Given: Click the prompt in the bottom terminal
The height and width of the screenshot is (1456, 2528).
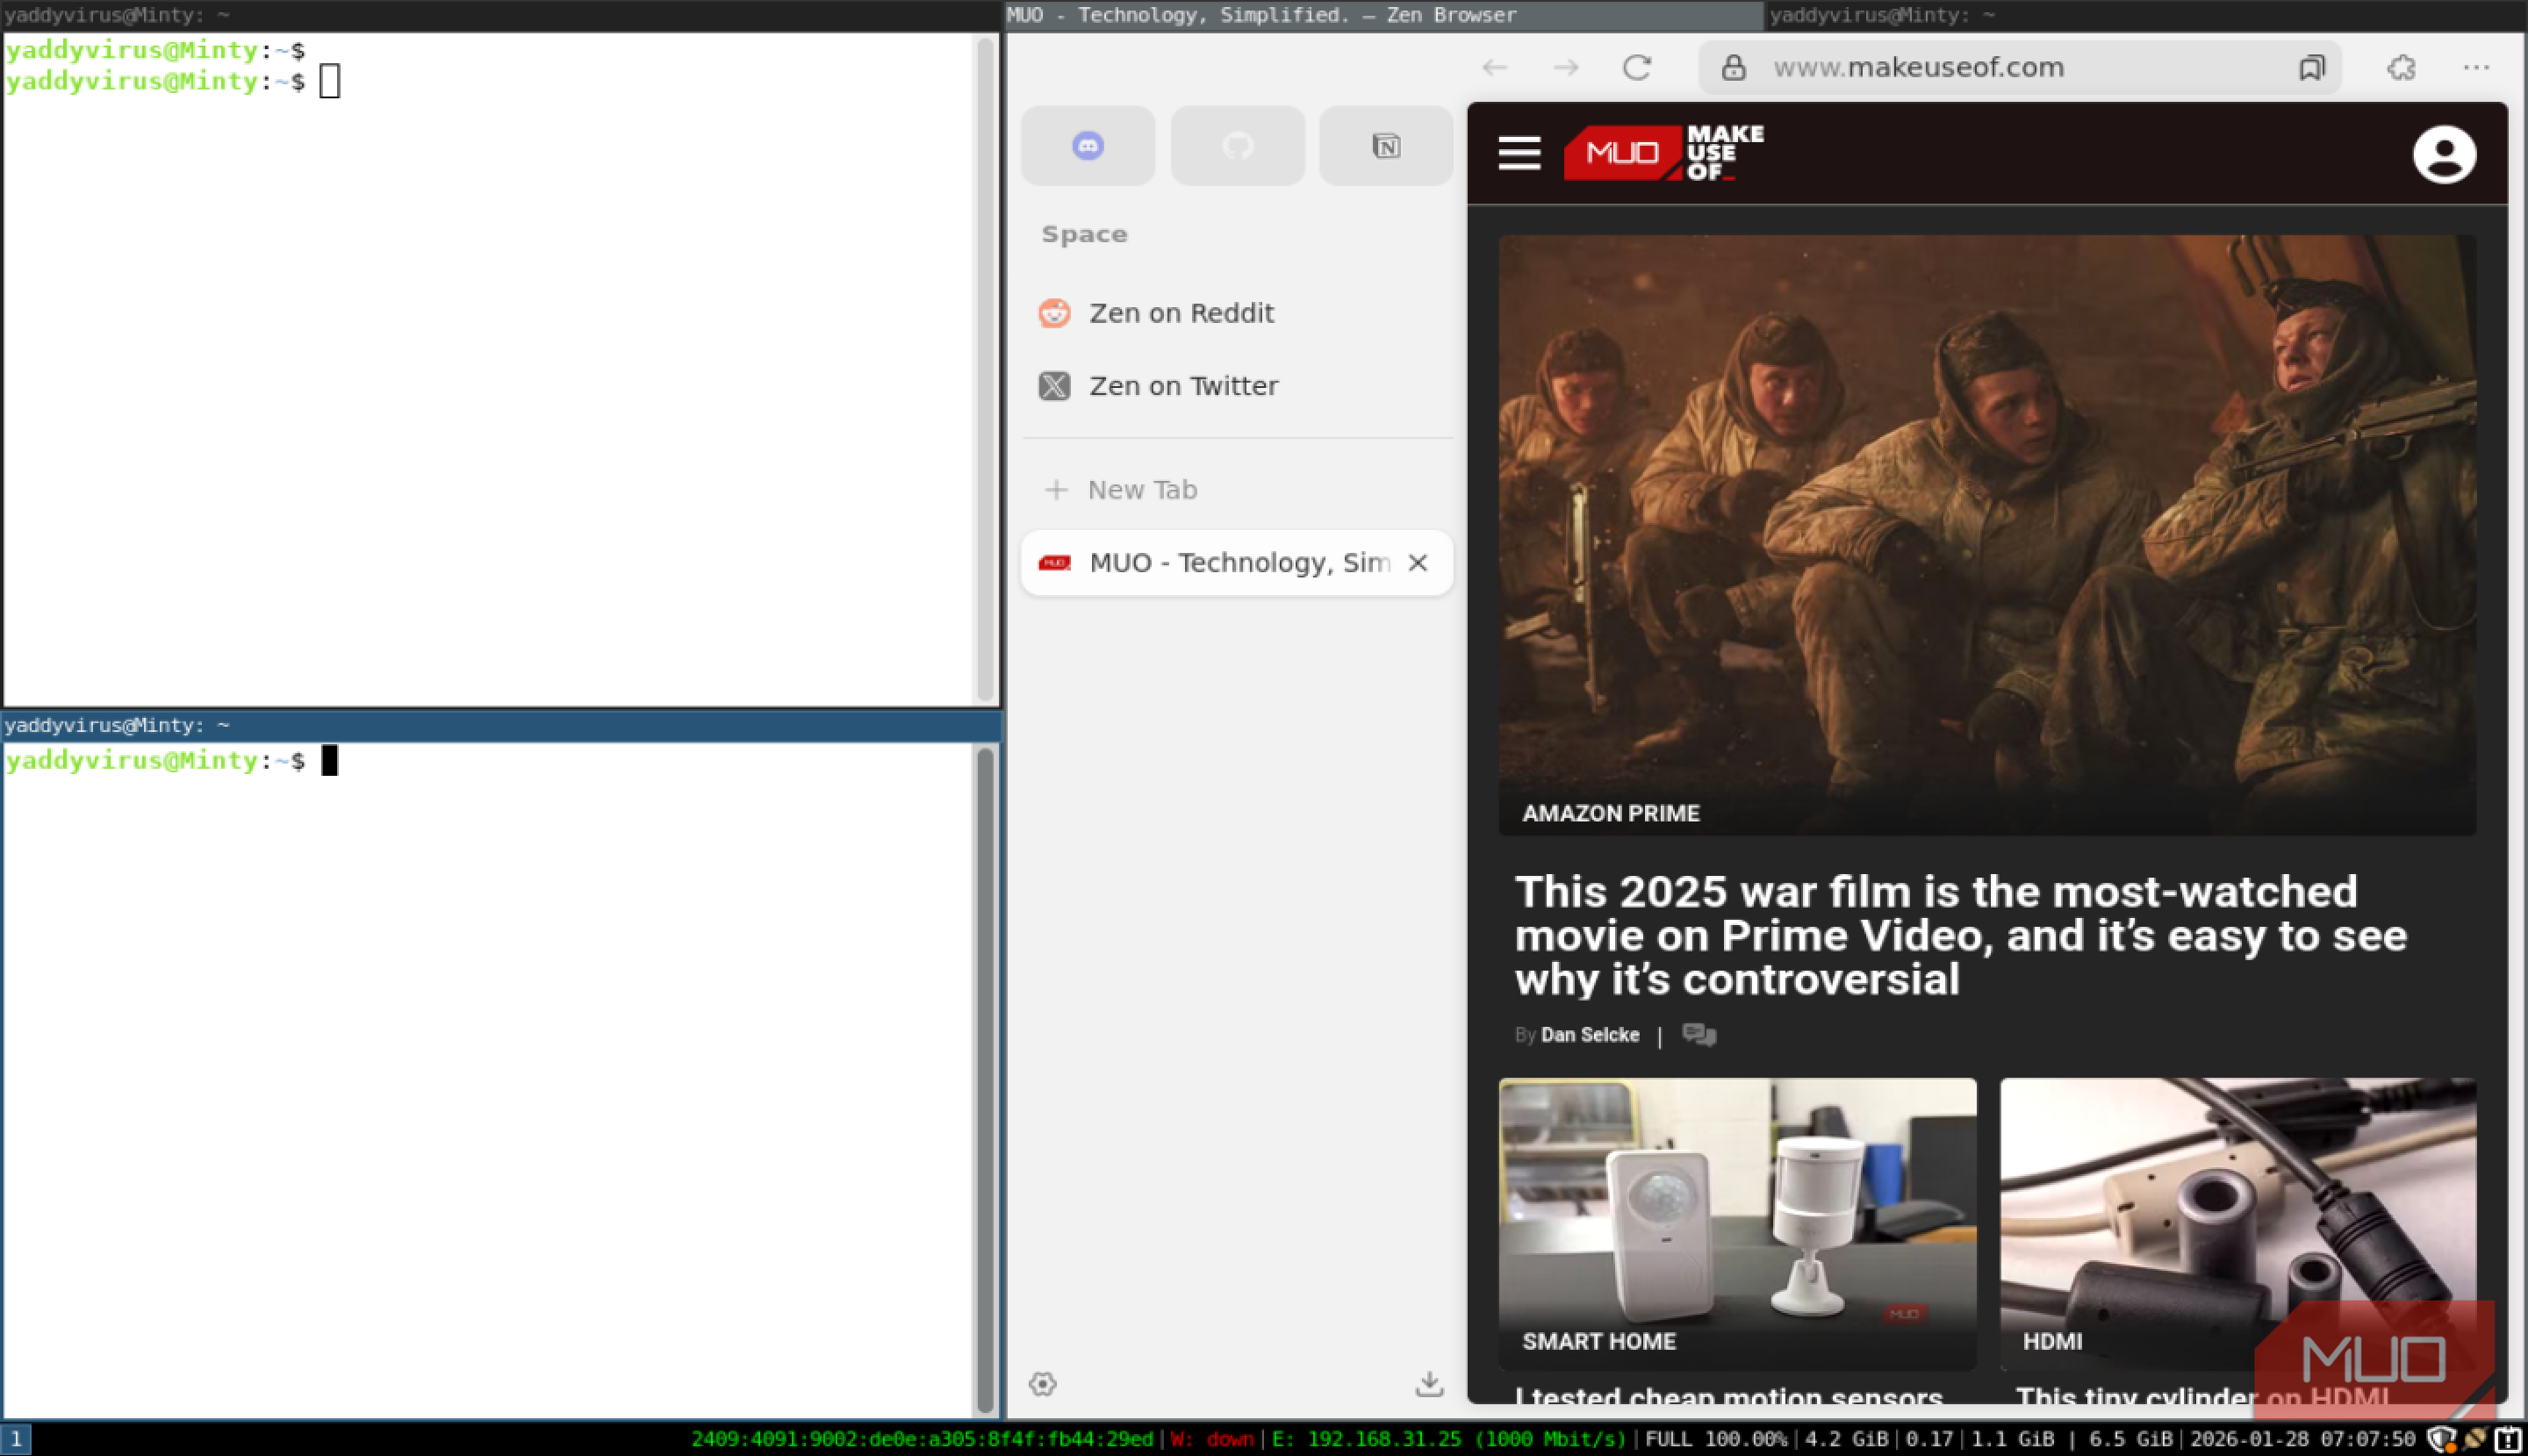Looking at the screenshot, I should [x=155, y=761].
